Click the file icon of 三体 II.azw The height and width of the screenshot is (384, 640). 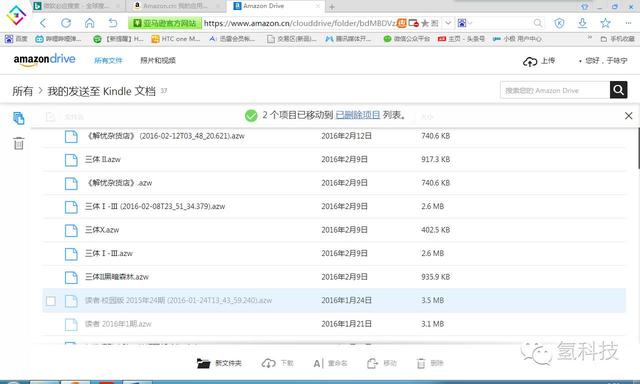(71, 160)
